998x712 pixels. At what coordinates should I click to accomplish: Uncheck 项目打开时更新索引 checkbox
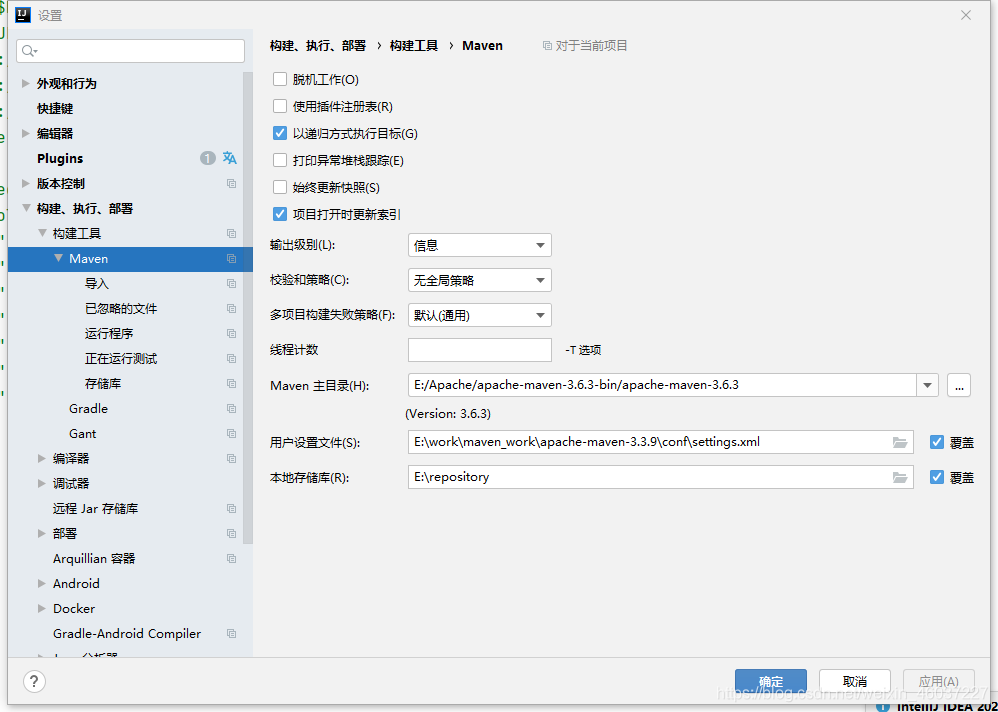click(x=279, y=214)
